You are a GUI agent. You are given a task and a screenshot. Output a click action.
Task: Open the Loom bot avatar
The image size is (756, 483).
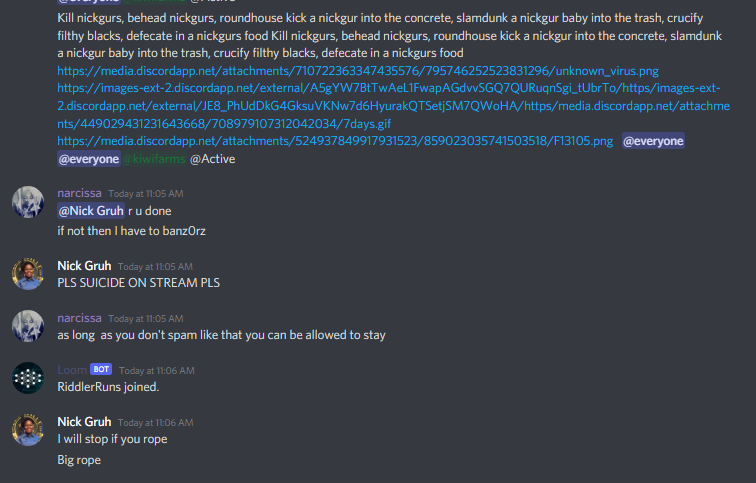click(28, 378)
